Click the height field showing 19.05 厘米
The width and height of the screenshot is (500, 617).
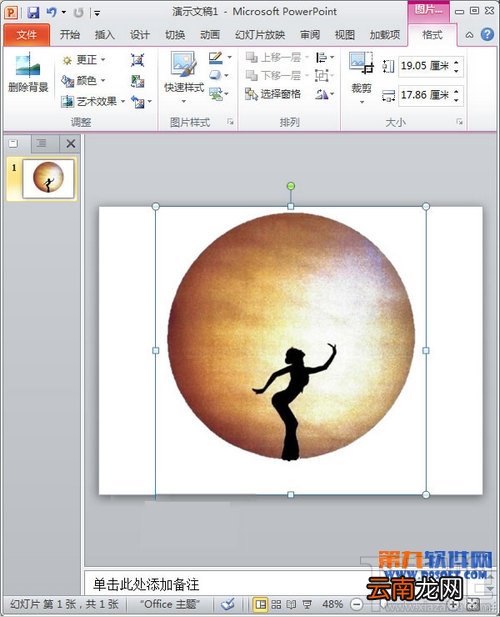(x=425, y=66)
